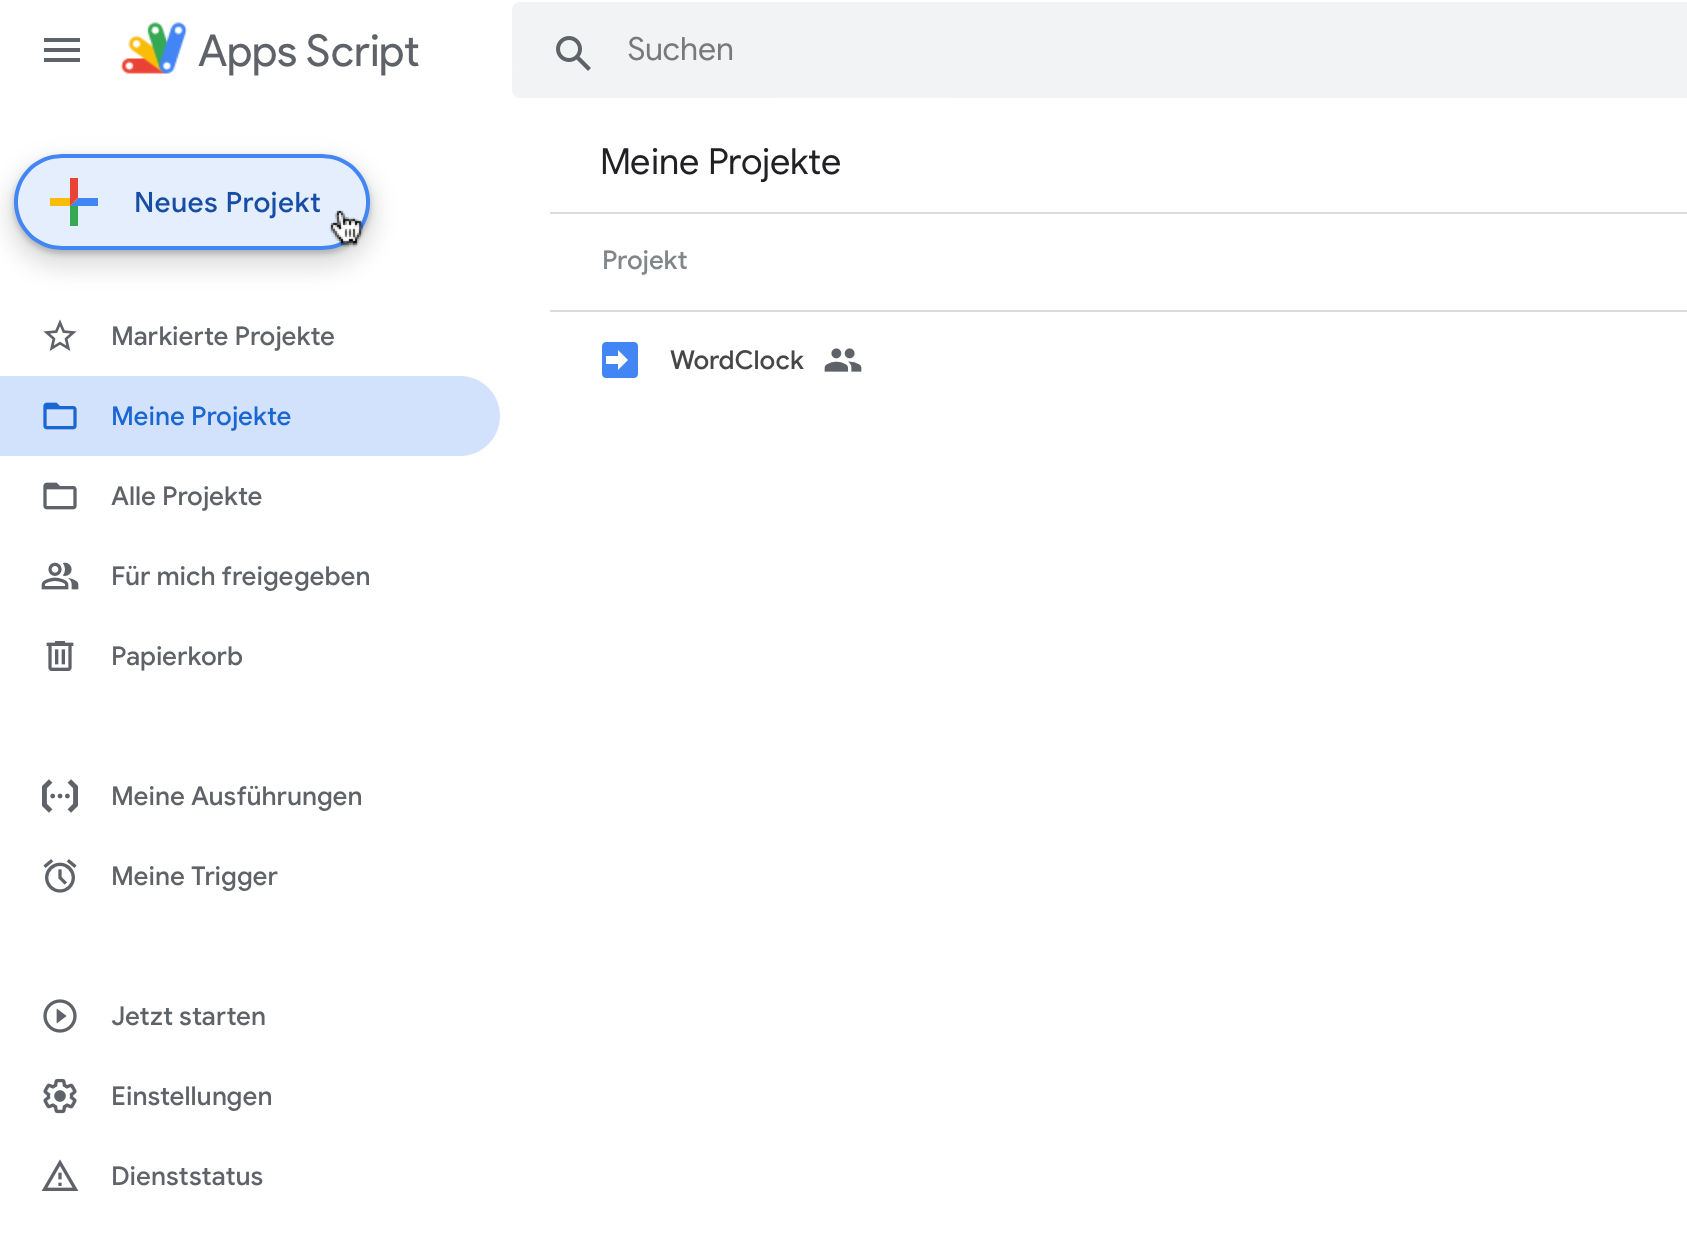
Task: Focus the Suchen search field
Action: coord(1099,50)
